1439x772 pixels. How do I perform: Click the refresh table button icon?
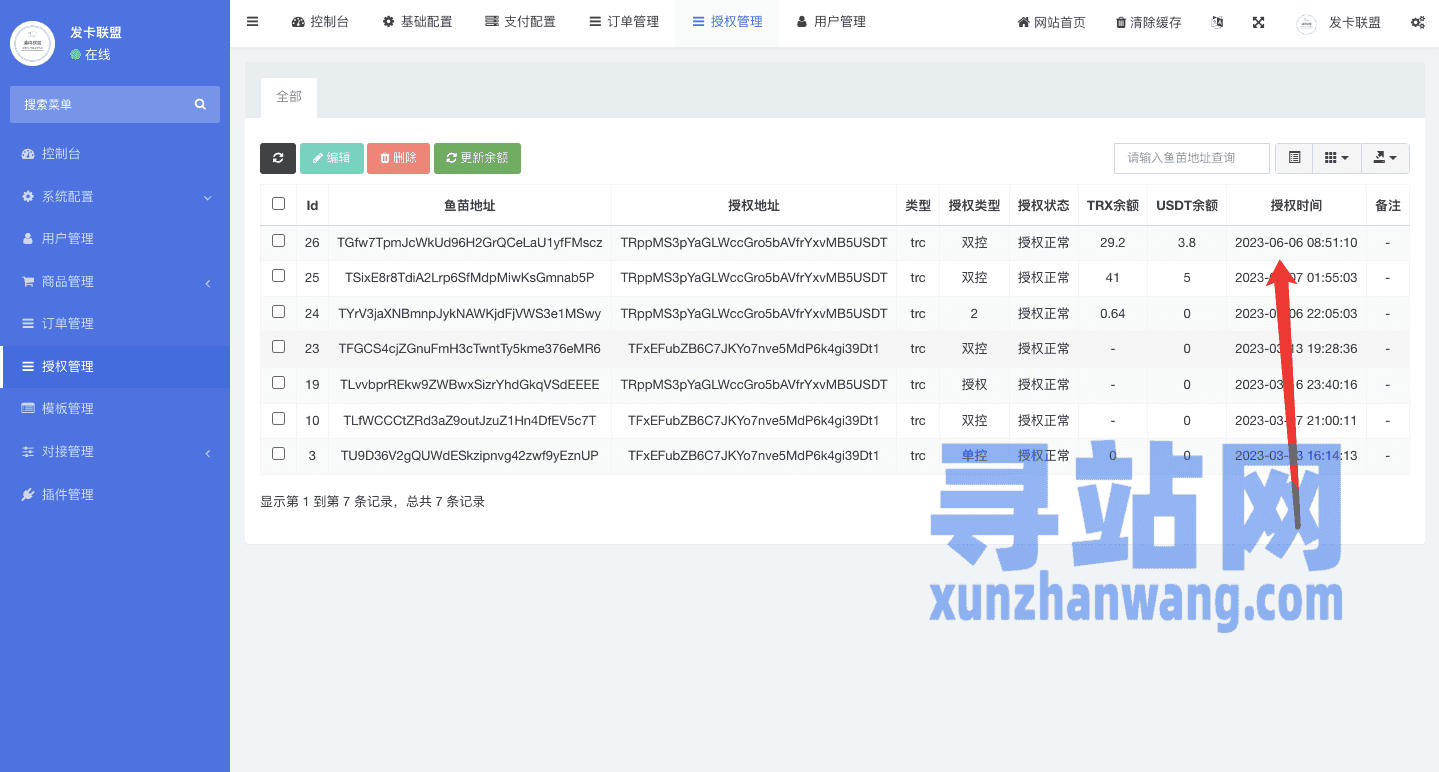[x=278, y=158]
